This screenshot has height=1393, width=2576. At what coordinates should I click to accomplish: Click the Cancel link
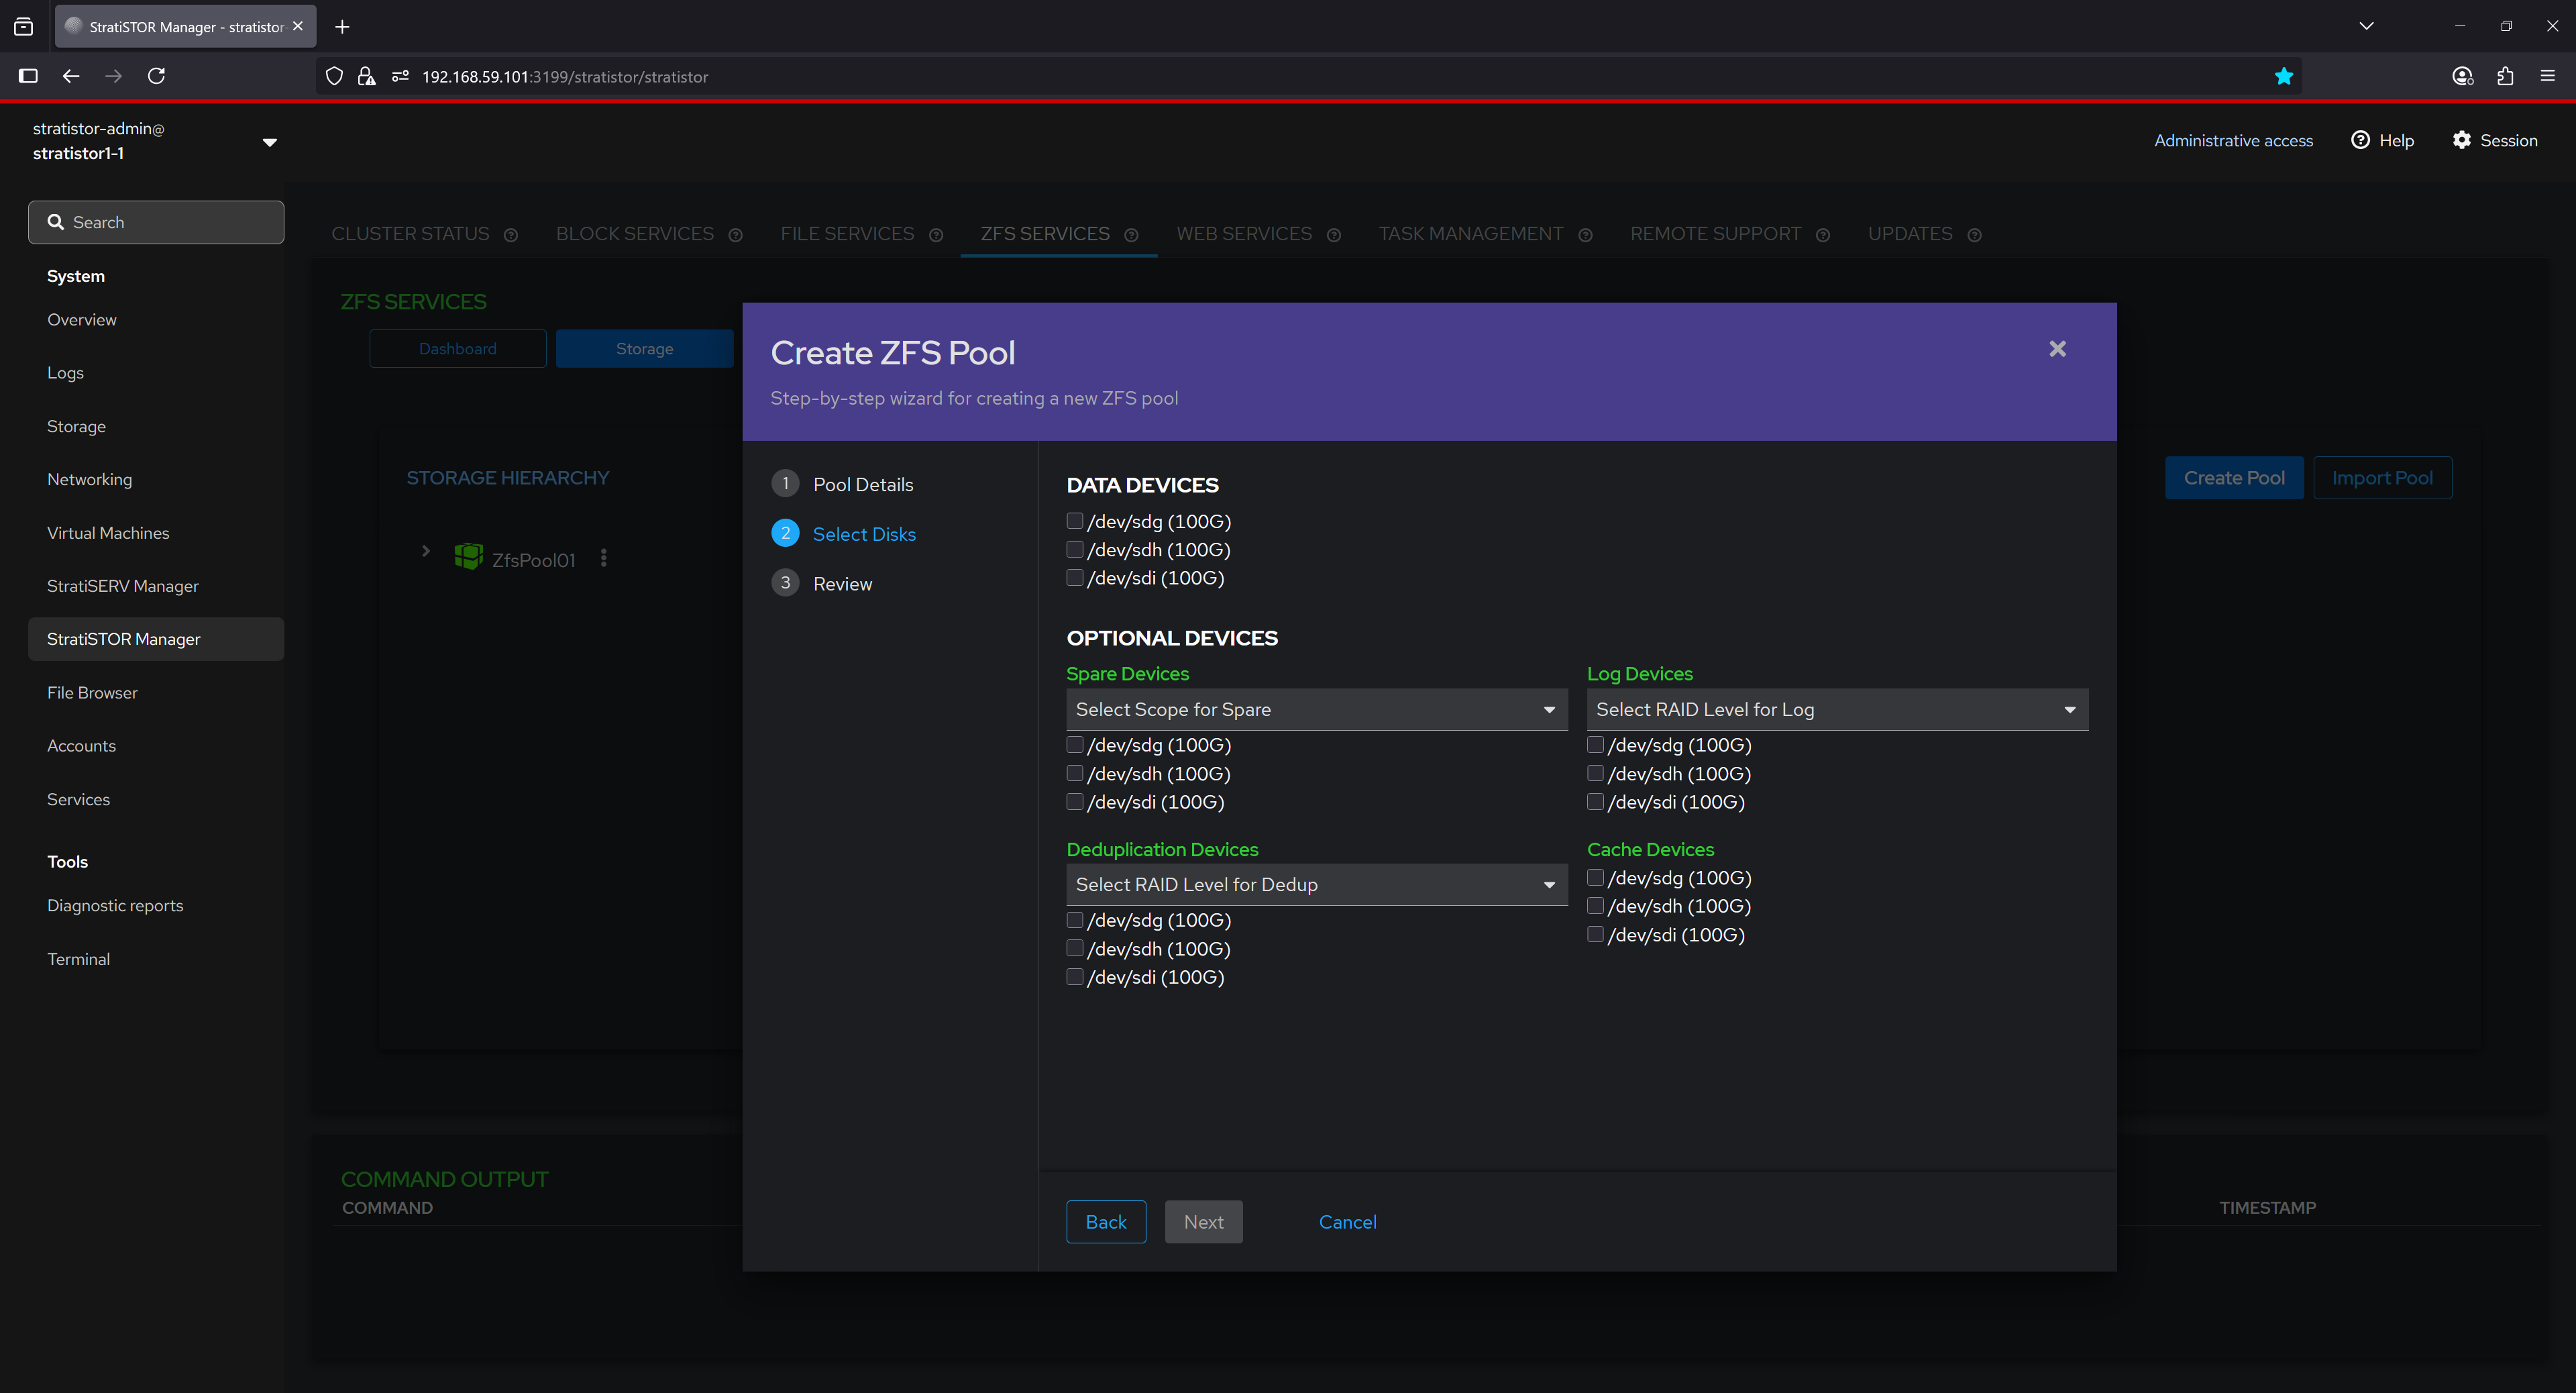tap(1347, 1221)
